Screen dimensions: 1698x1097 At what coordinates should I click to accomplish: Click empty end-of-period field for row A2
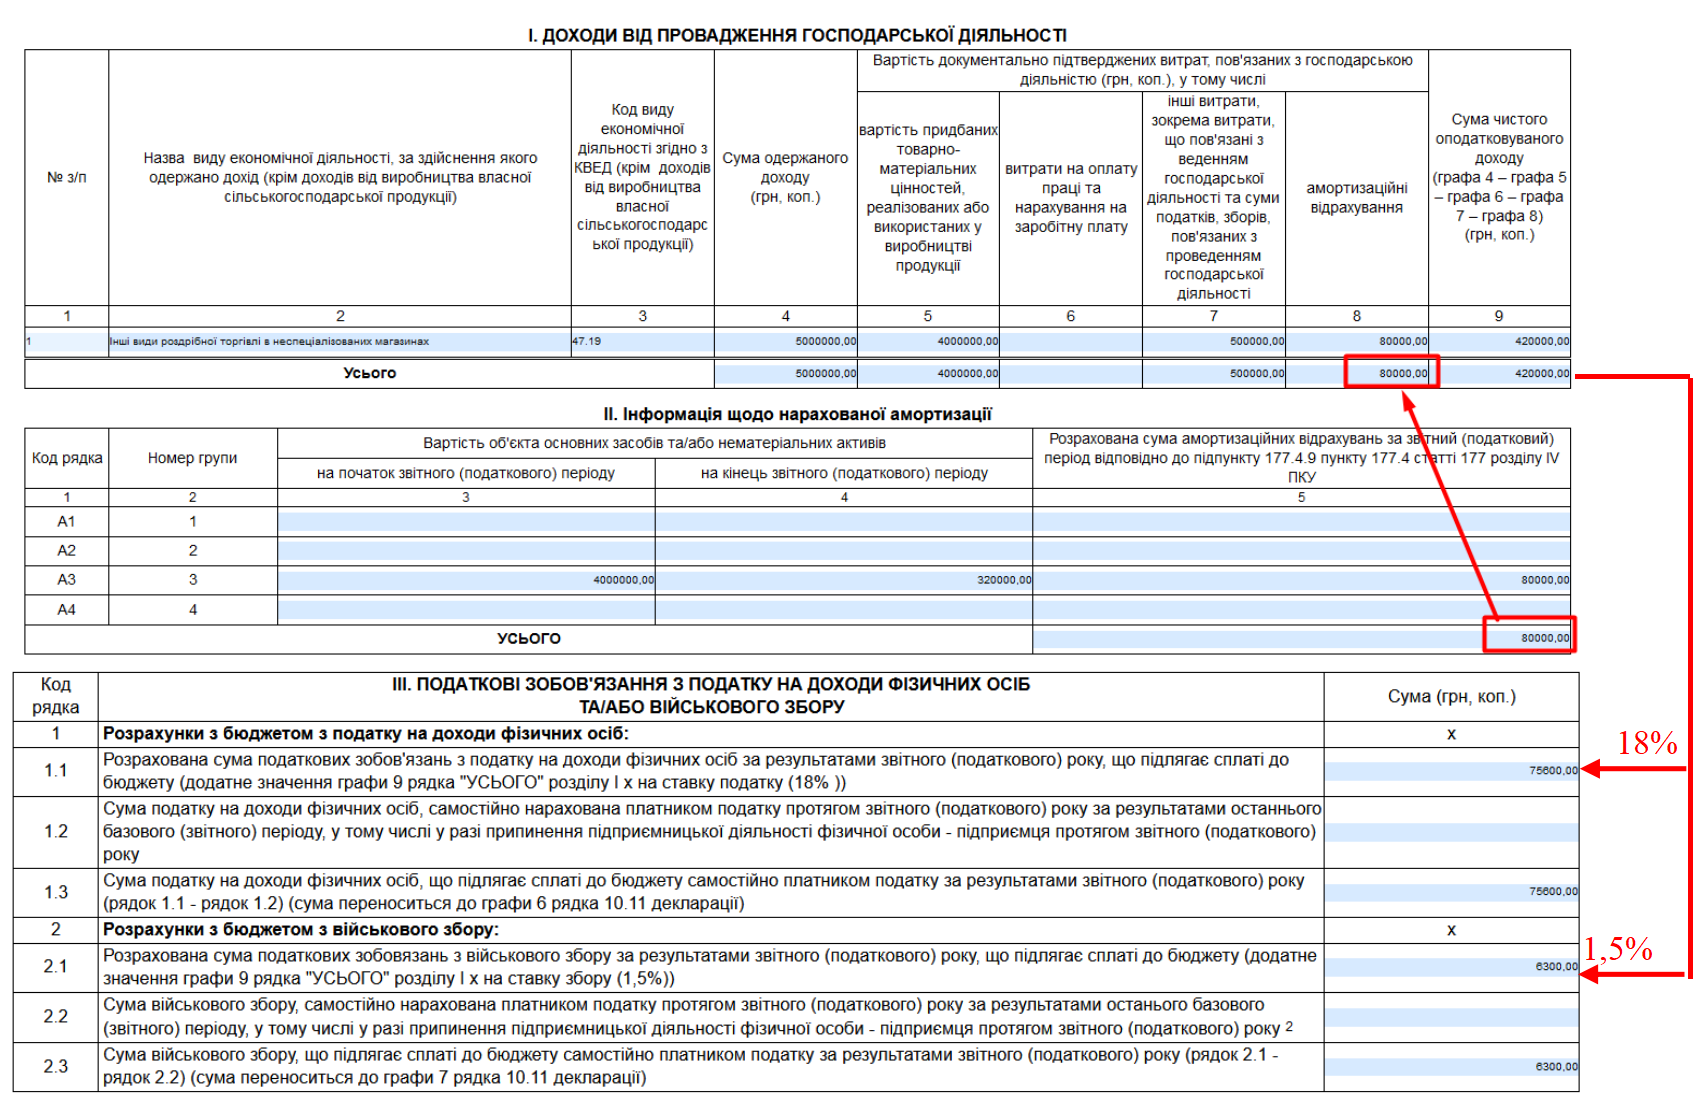[x=844, y=550]
